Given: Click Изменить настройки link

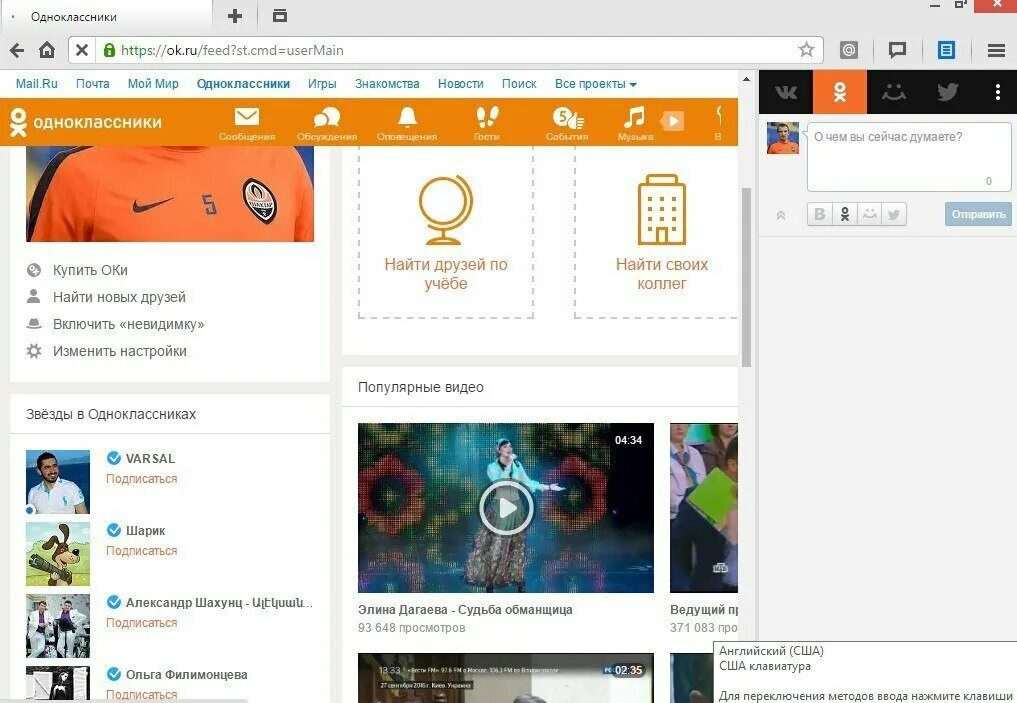Looking at the screenshot, I should (120, 351).
